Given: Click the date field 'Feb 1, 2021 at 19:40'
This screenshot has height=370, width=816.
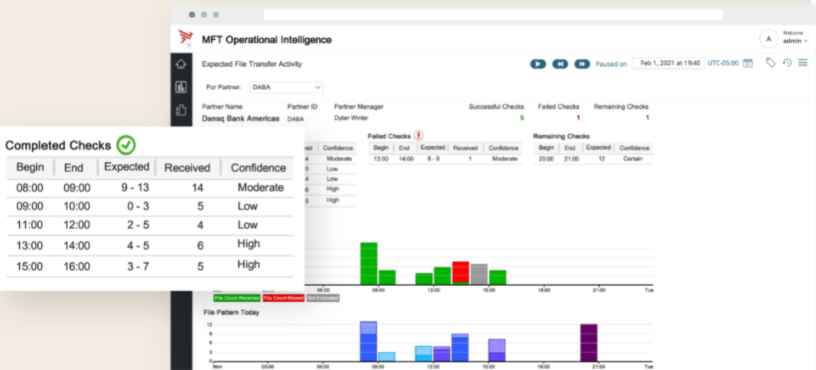Looking at the screenshot, I should 669,63.
